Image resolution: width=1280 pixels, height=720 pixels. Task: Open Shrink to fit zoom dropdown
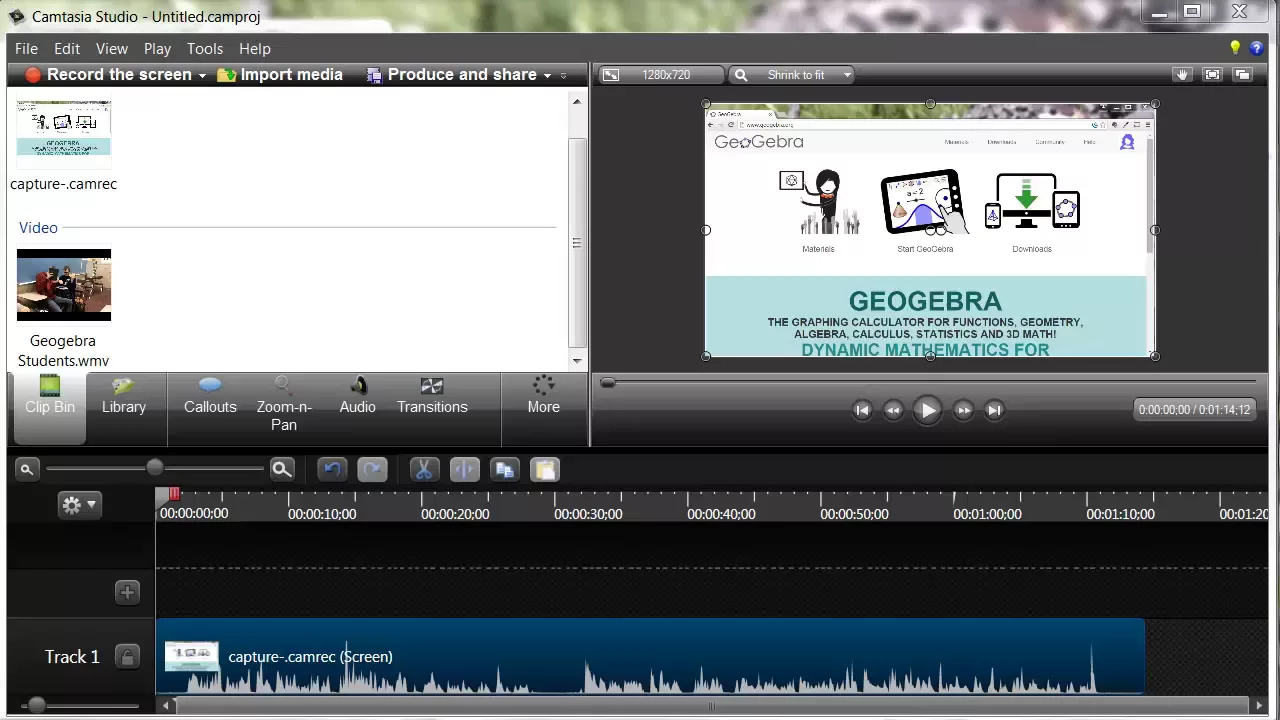point(793,75)
